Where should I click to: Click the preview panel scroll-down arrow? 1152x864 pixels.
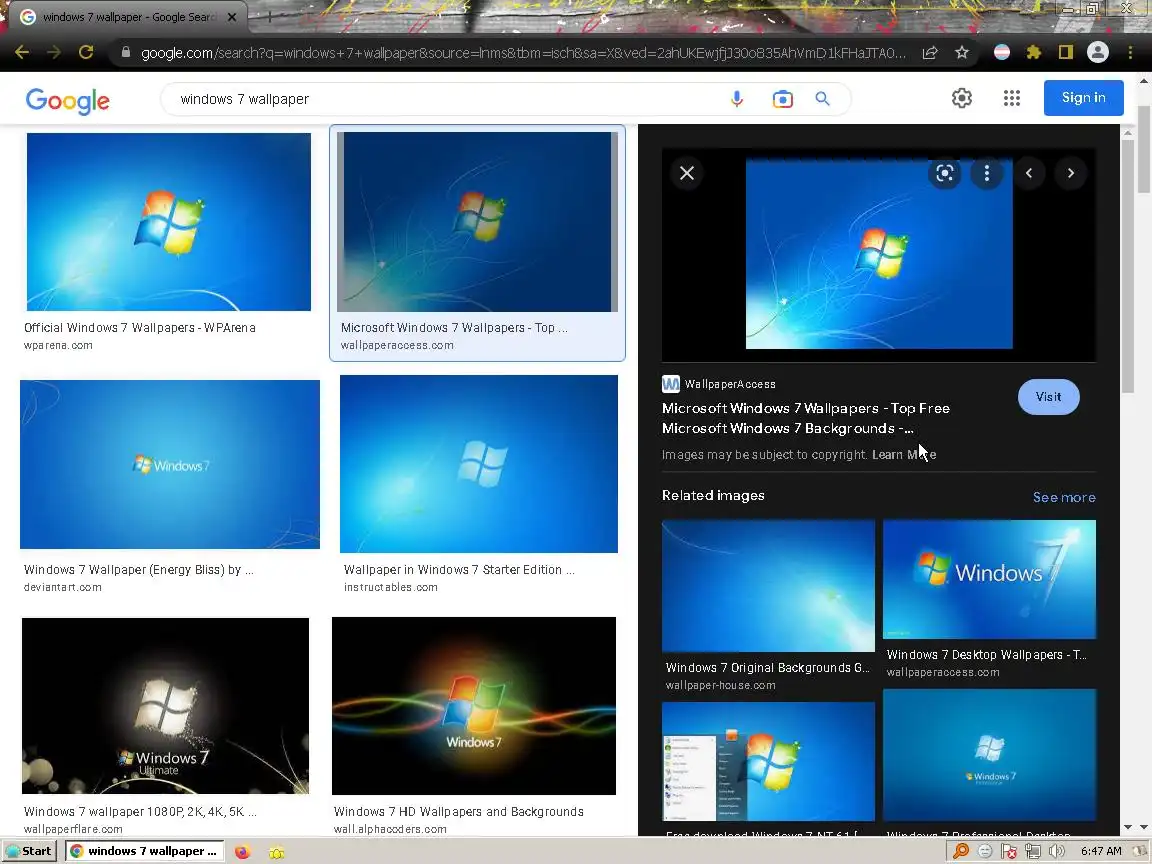1128,827
